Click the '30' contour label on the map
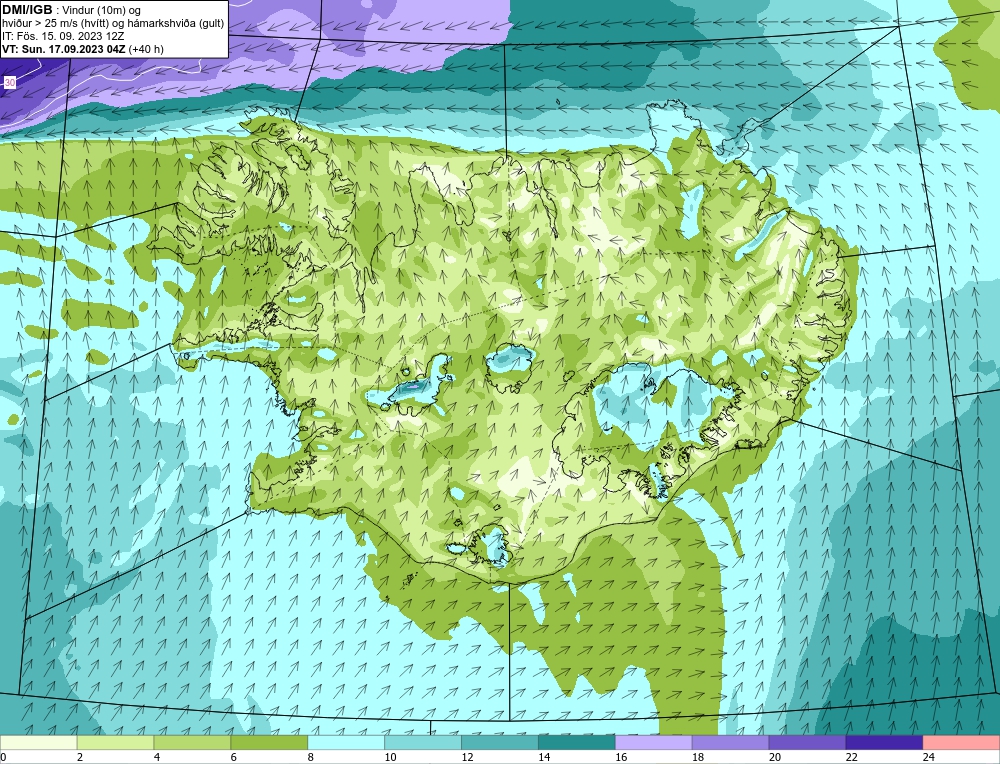The height and width of the screenshot is (764, 1000). click(10, 83)
